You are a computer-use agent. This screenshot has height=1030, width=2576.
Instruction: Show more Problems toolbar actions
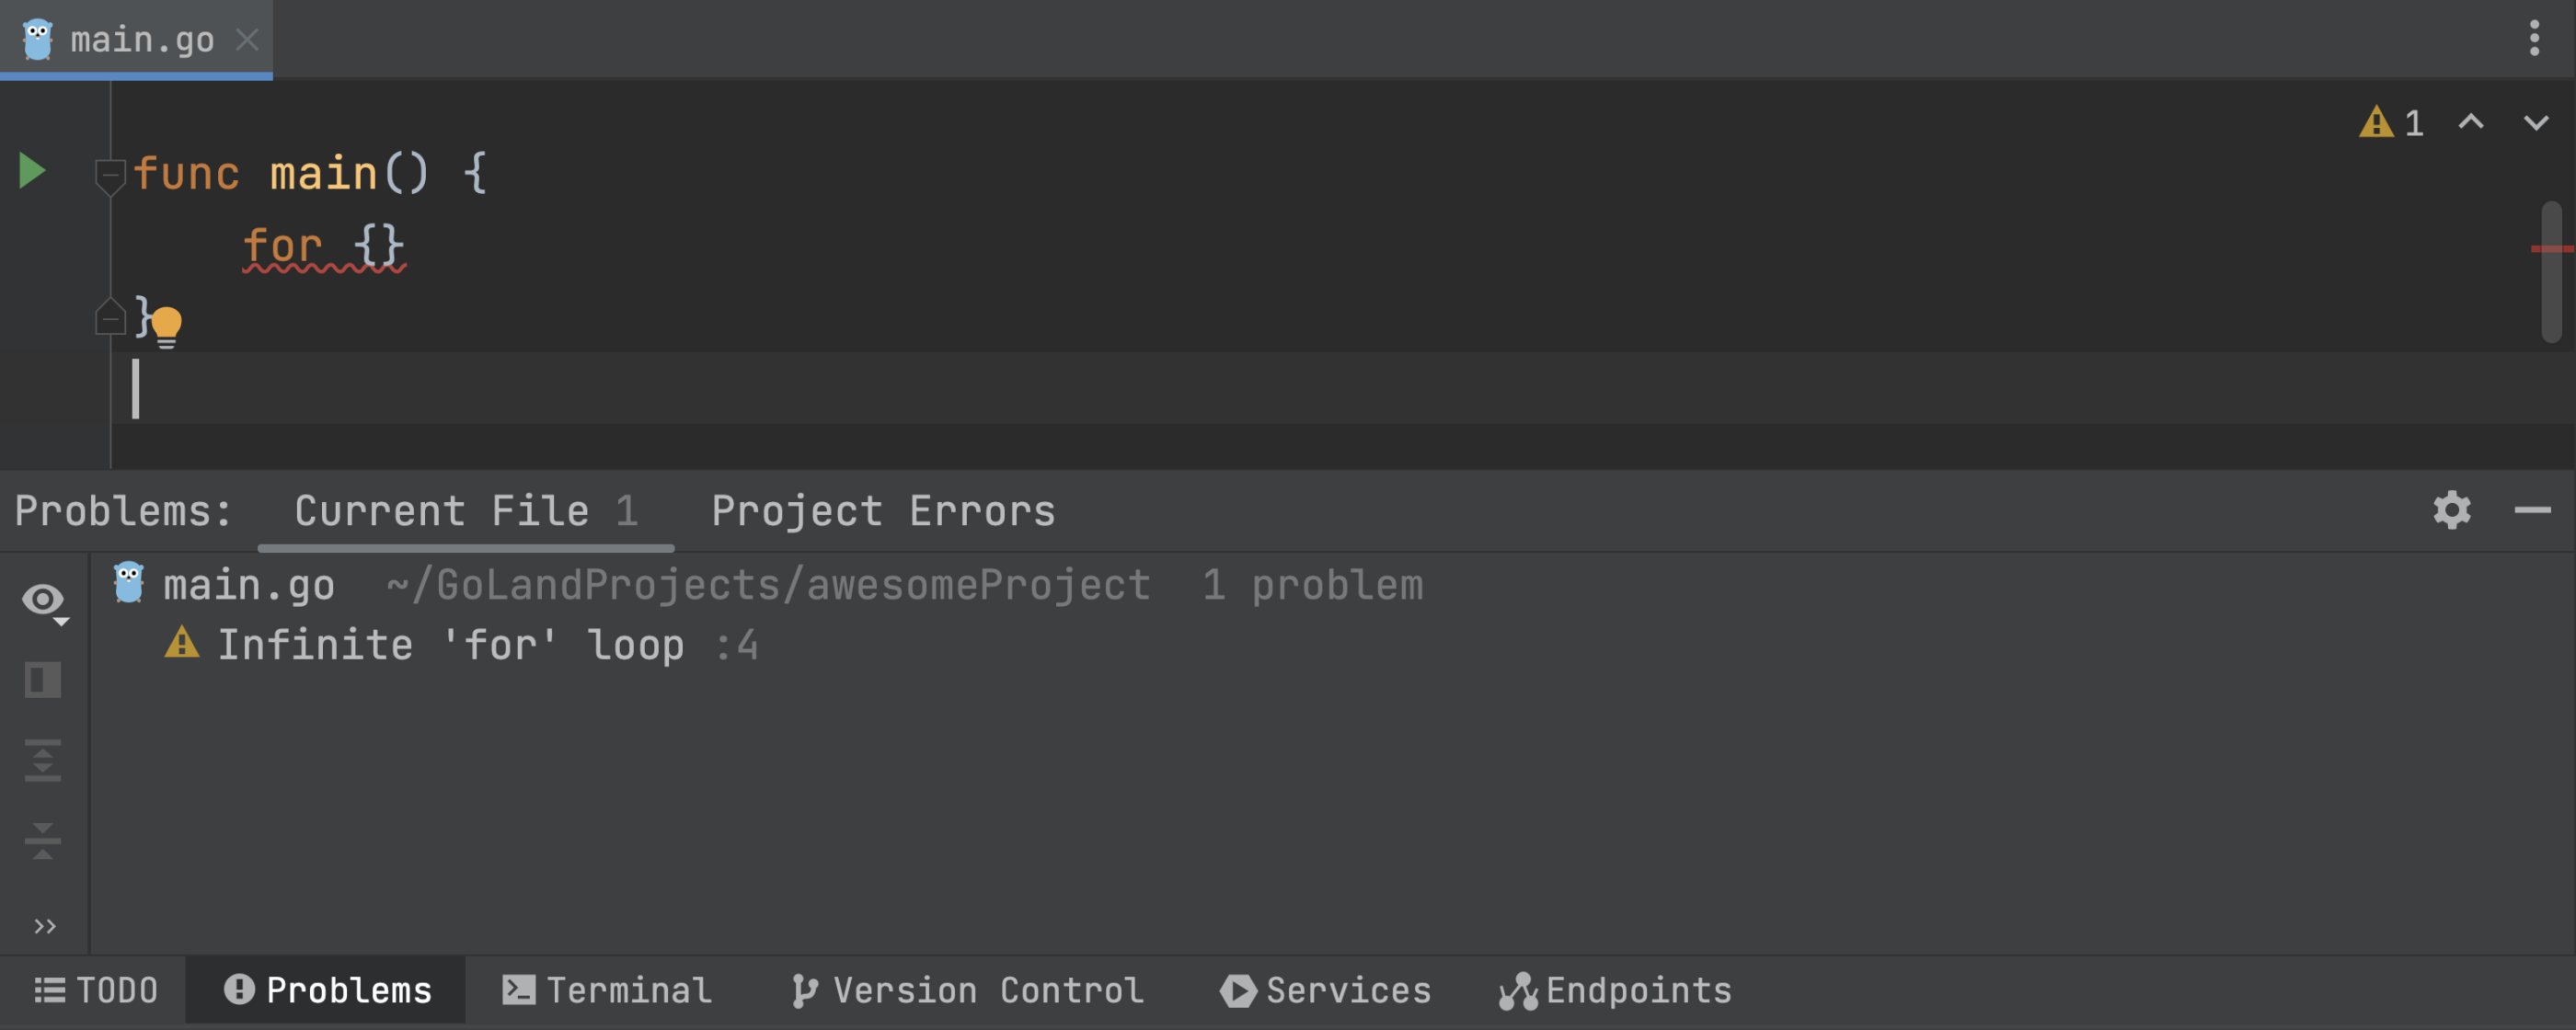tap(45, 926)
